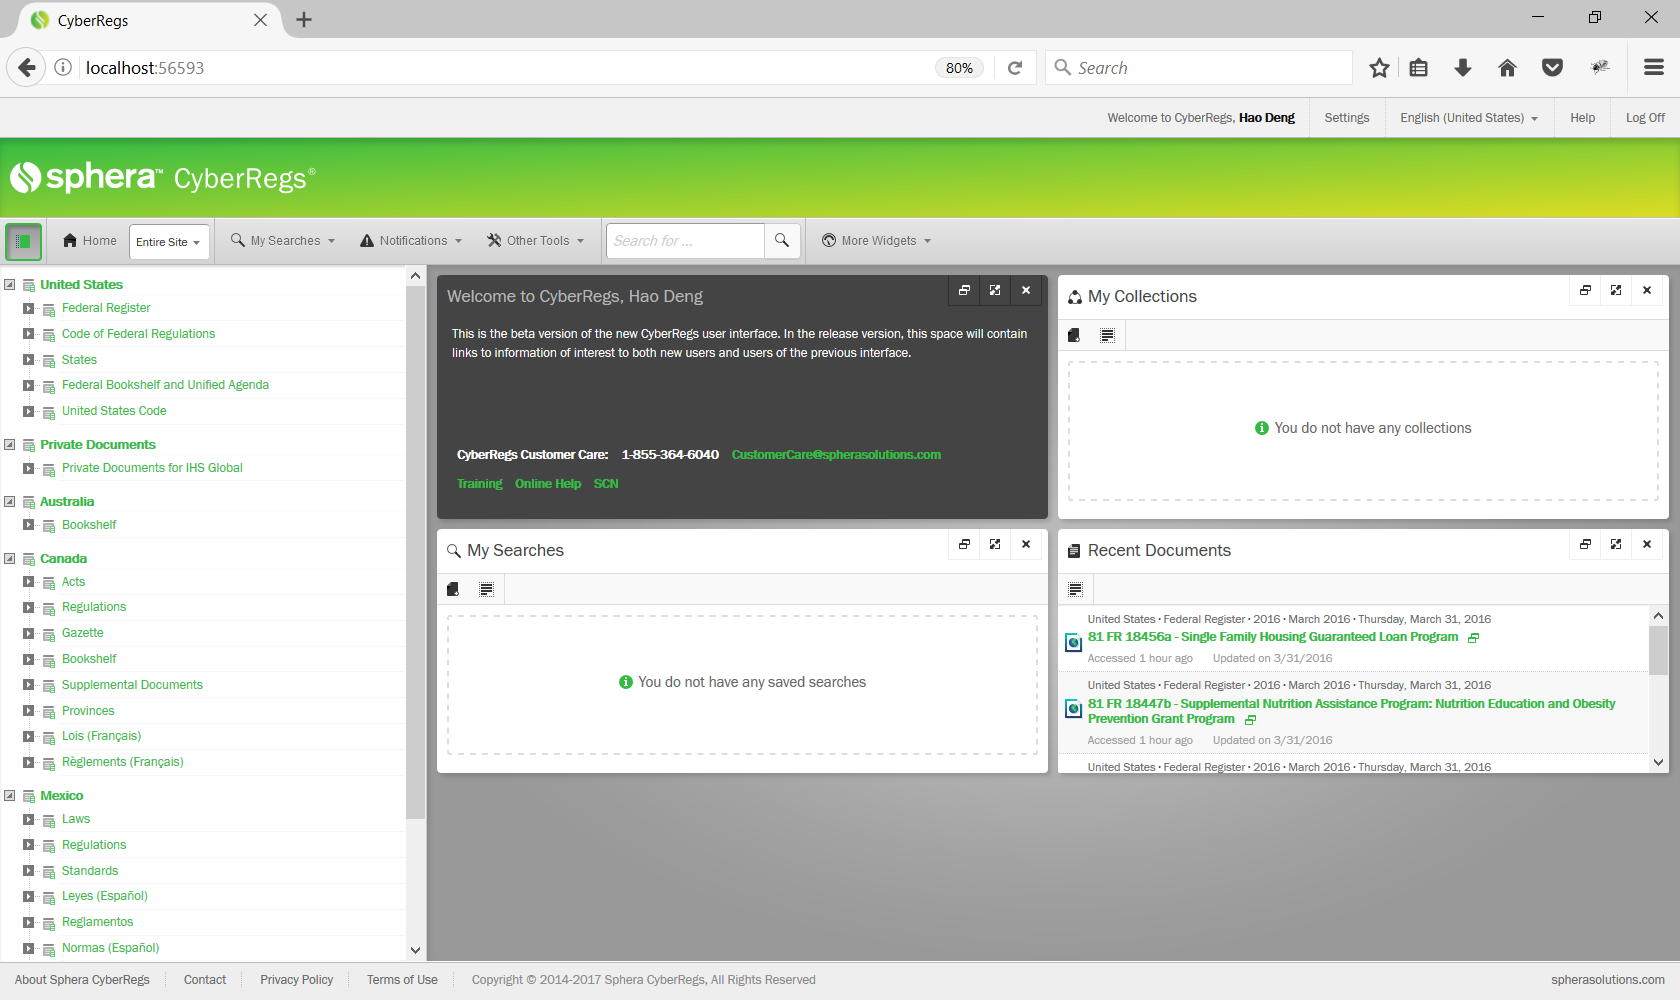Open the Training link
The height and width of the screenshot is (1000, 1680).
(480, 484)
